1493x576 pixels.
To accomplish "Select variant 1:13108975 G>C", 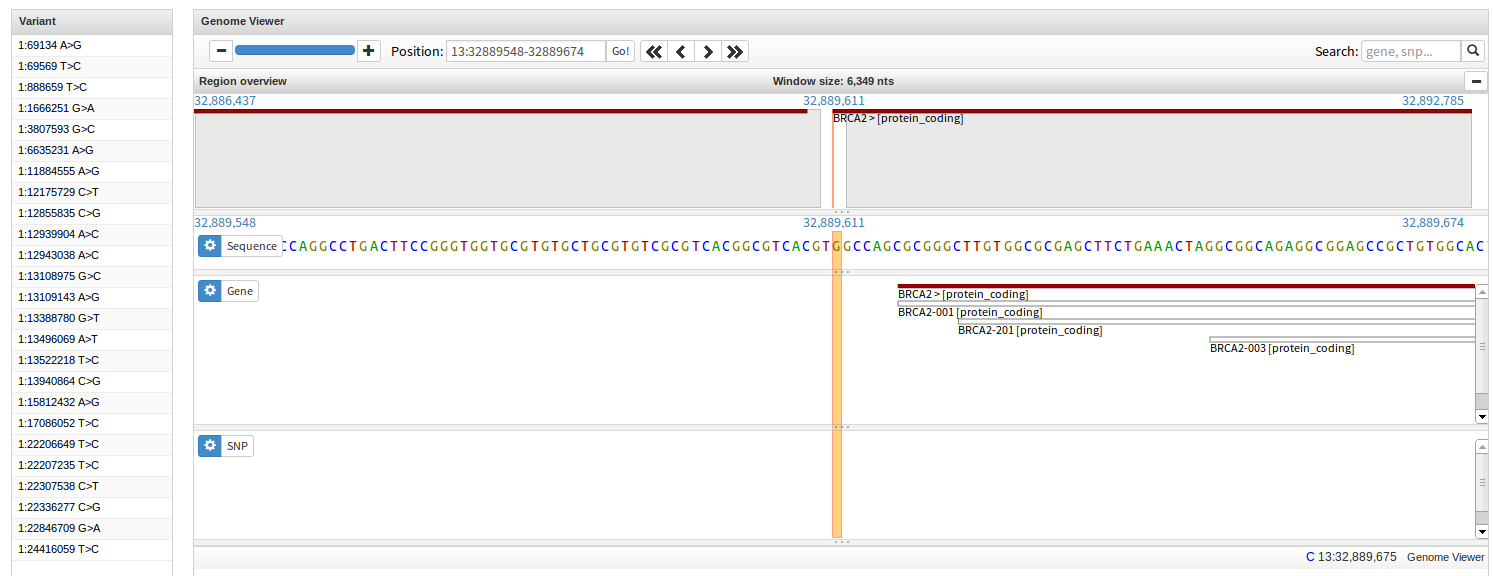I will 92,276.
